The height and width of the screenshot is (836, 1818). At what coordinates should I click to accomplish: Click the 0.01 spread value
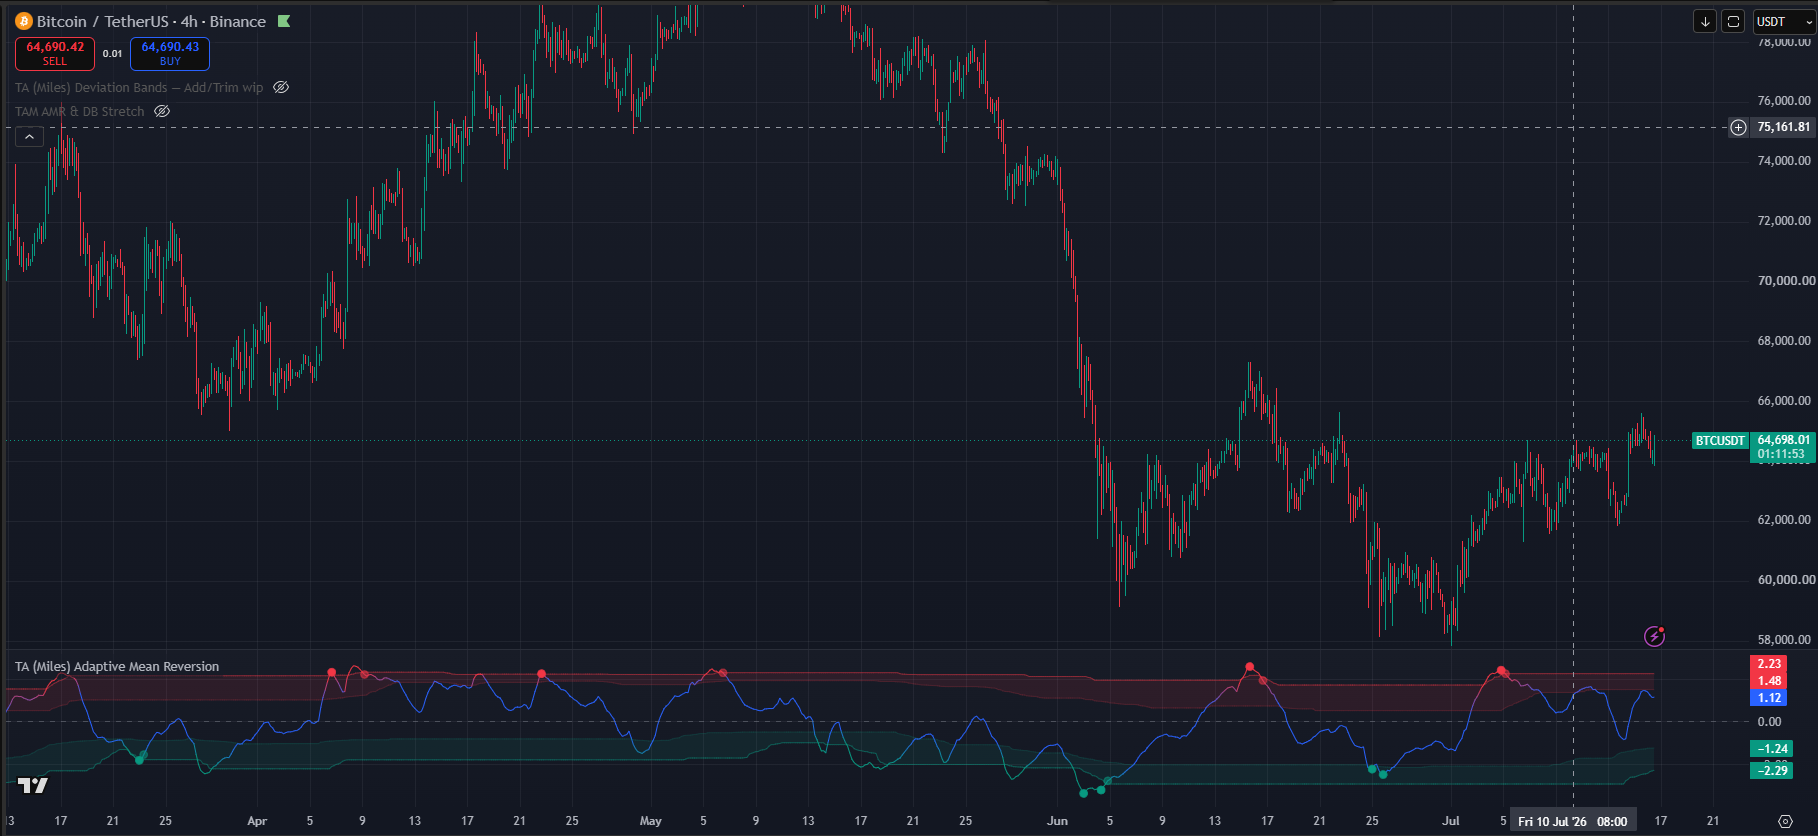(112, 54)
